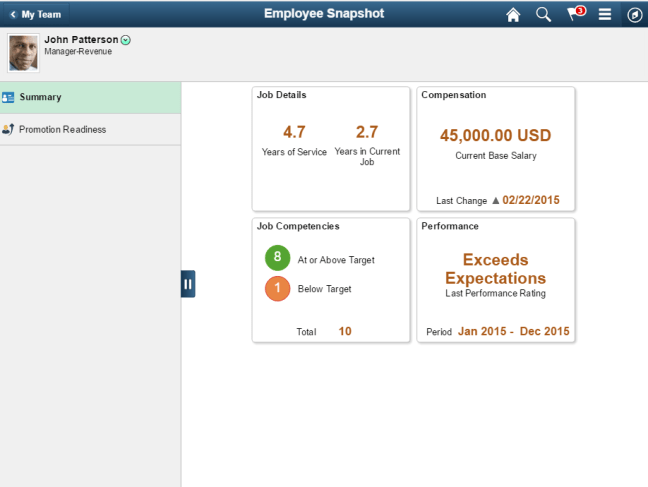The width and height of the screenshot is (648, 487).
Task: Click the Exceeds Expectations performance rating
Action: tap(495, 269)
